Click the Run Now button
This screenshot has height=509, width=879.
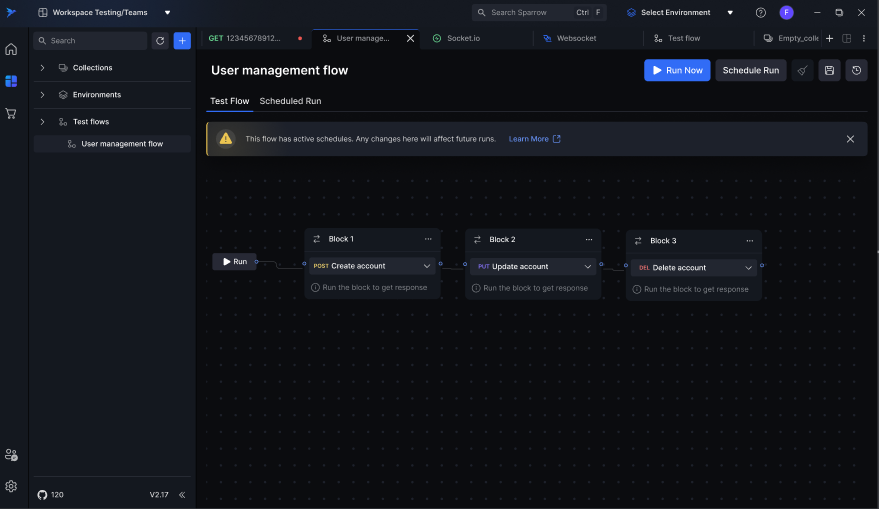(x=677, y=70)
